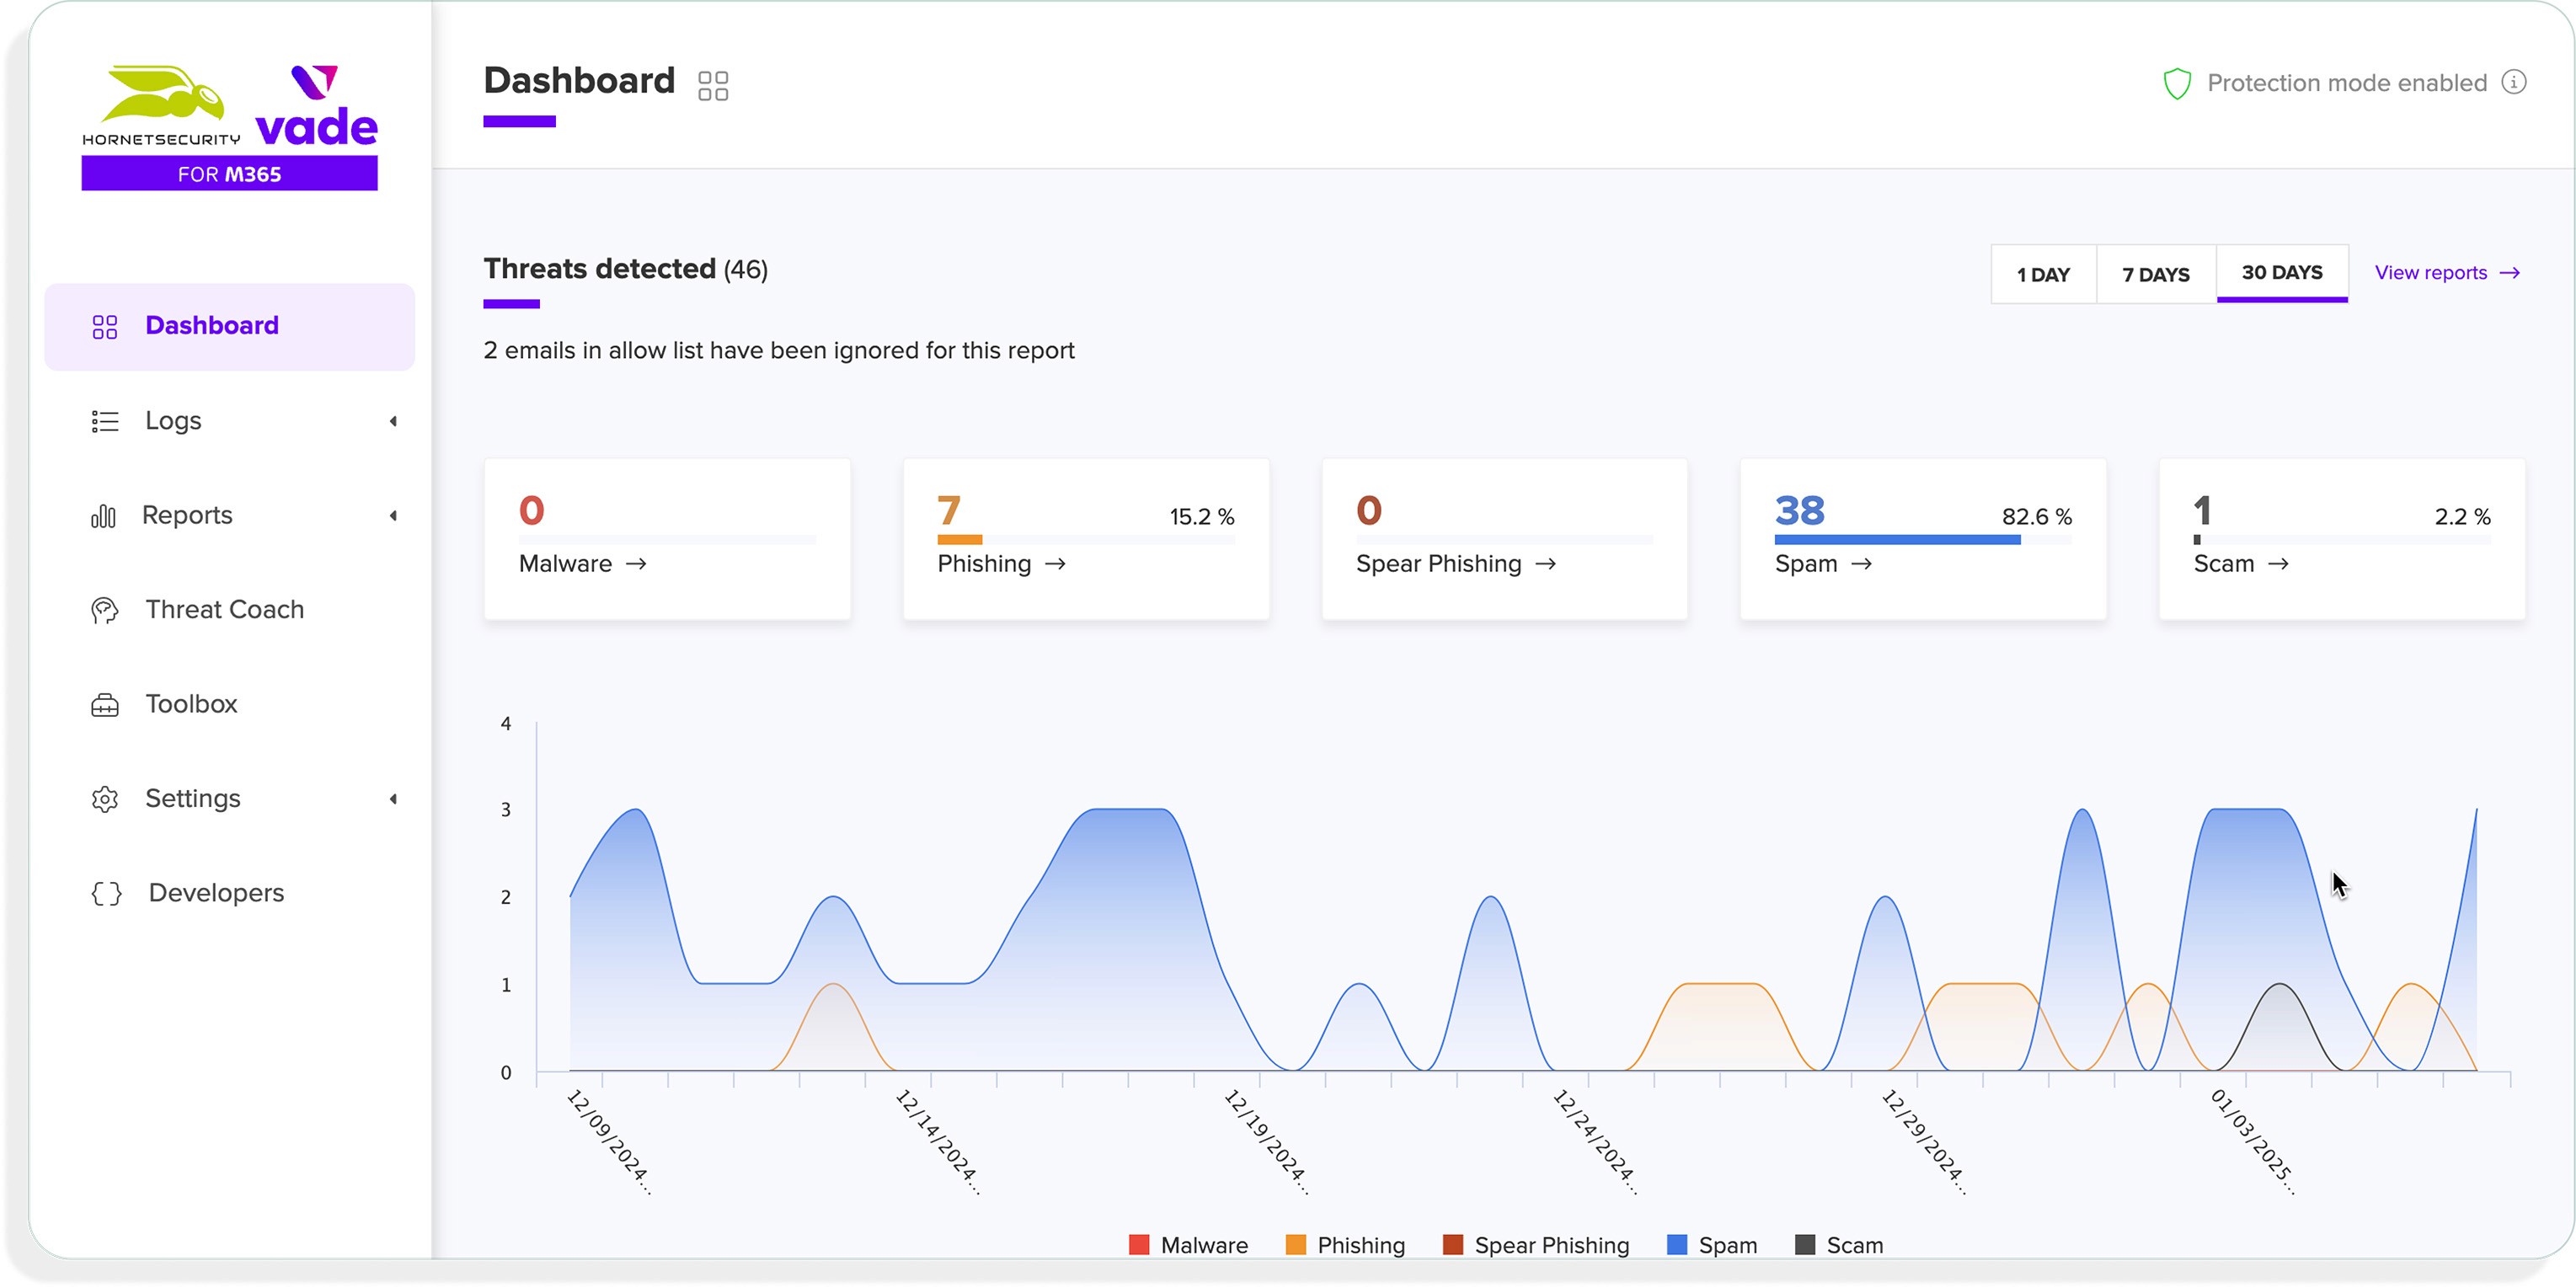Viewport: 2576px width, 1288px height.
Task: Click the View reports arrow icon
Action: pyautogui.click(x=2510, y=273)
